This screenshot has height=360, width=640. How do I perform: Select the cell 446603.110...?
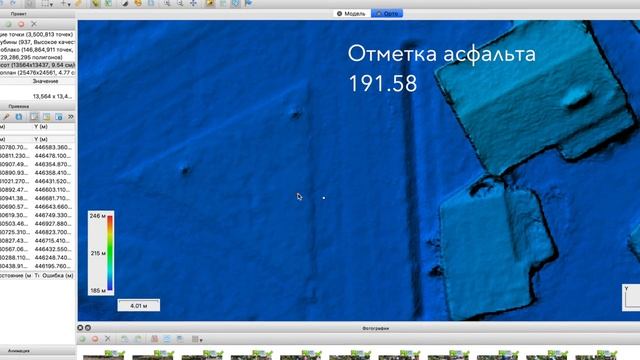(x=53, y=189)
